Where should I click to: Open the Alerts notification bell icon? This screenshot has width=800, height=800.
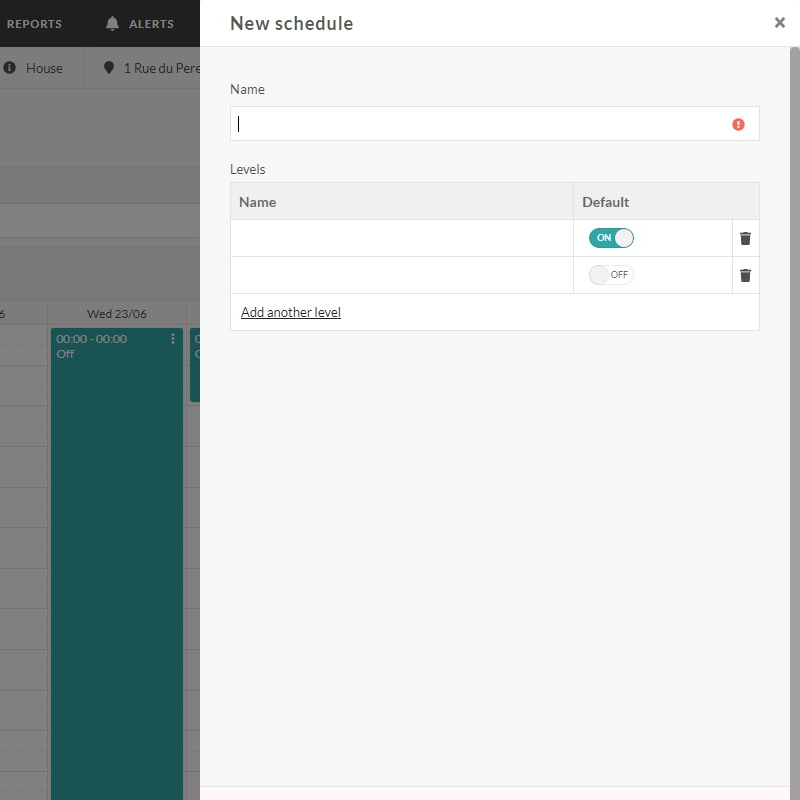[112, 22]
